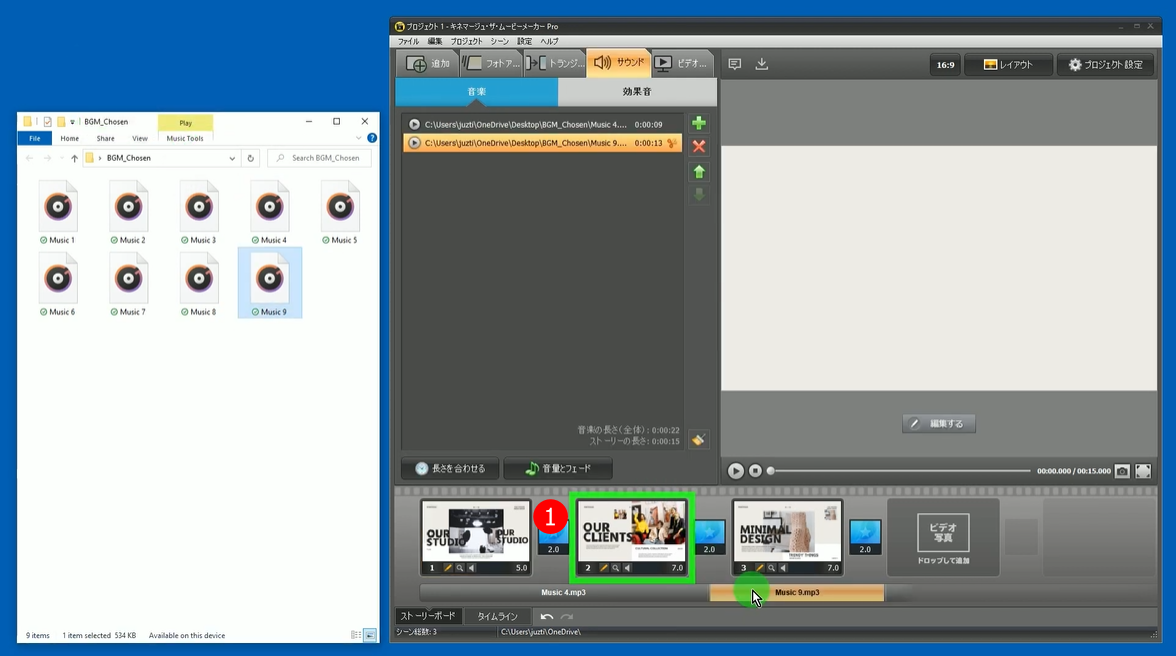
Task: Remove selected track with red X icon
Action: [699, 146]
